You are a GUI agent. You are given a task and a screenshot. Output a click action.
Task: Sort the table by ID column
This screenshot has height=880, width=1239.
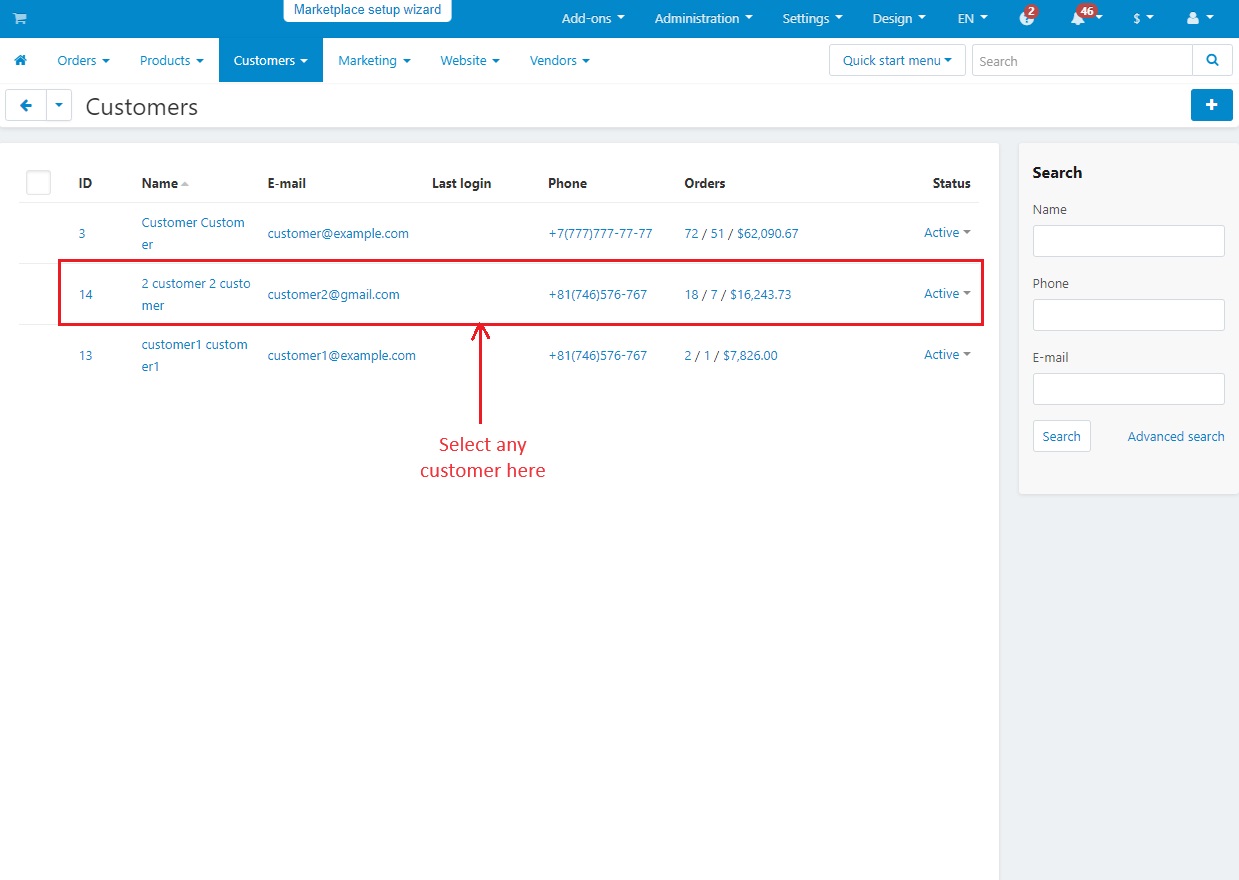(85, 183)
